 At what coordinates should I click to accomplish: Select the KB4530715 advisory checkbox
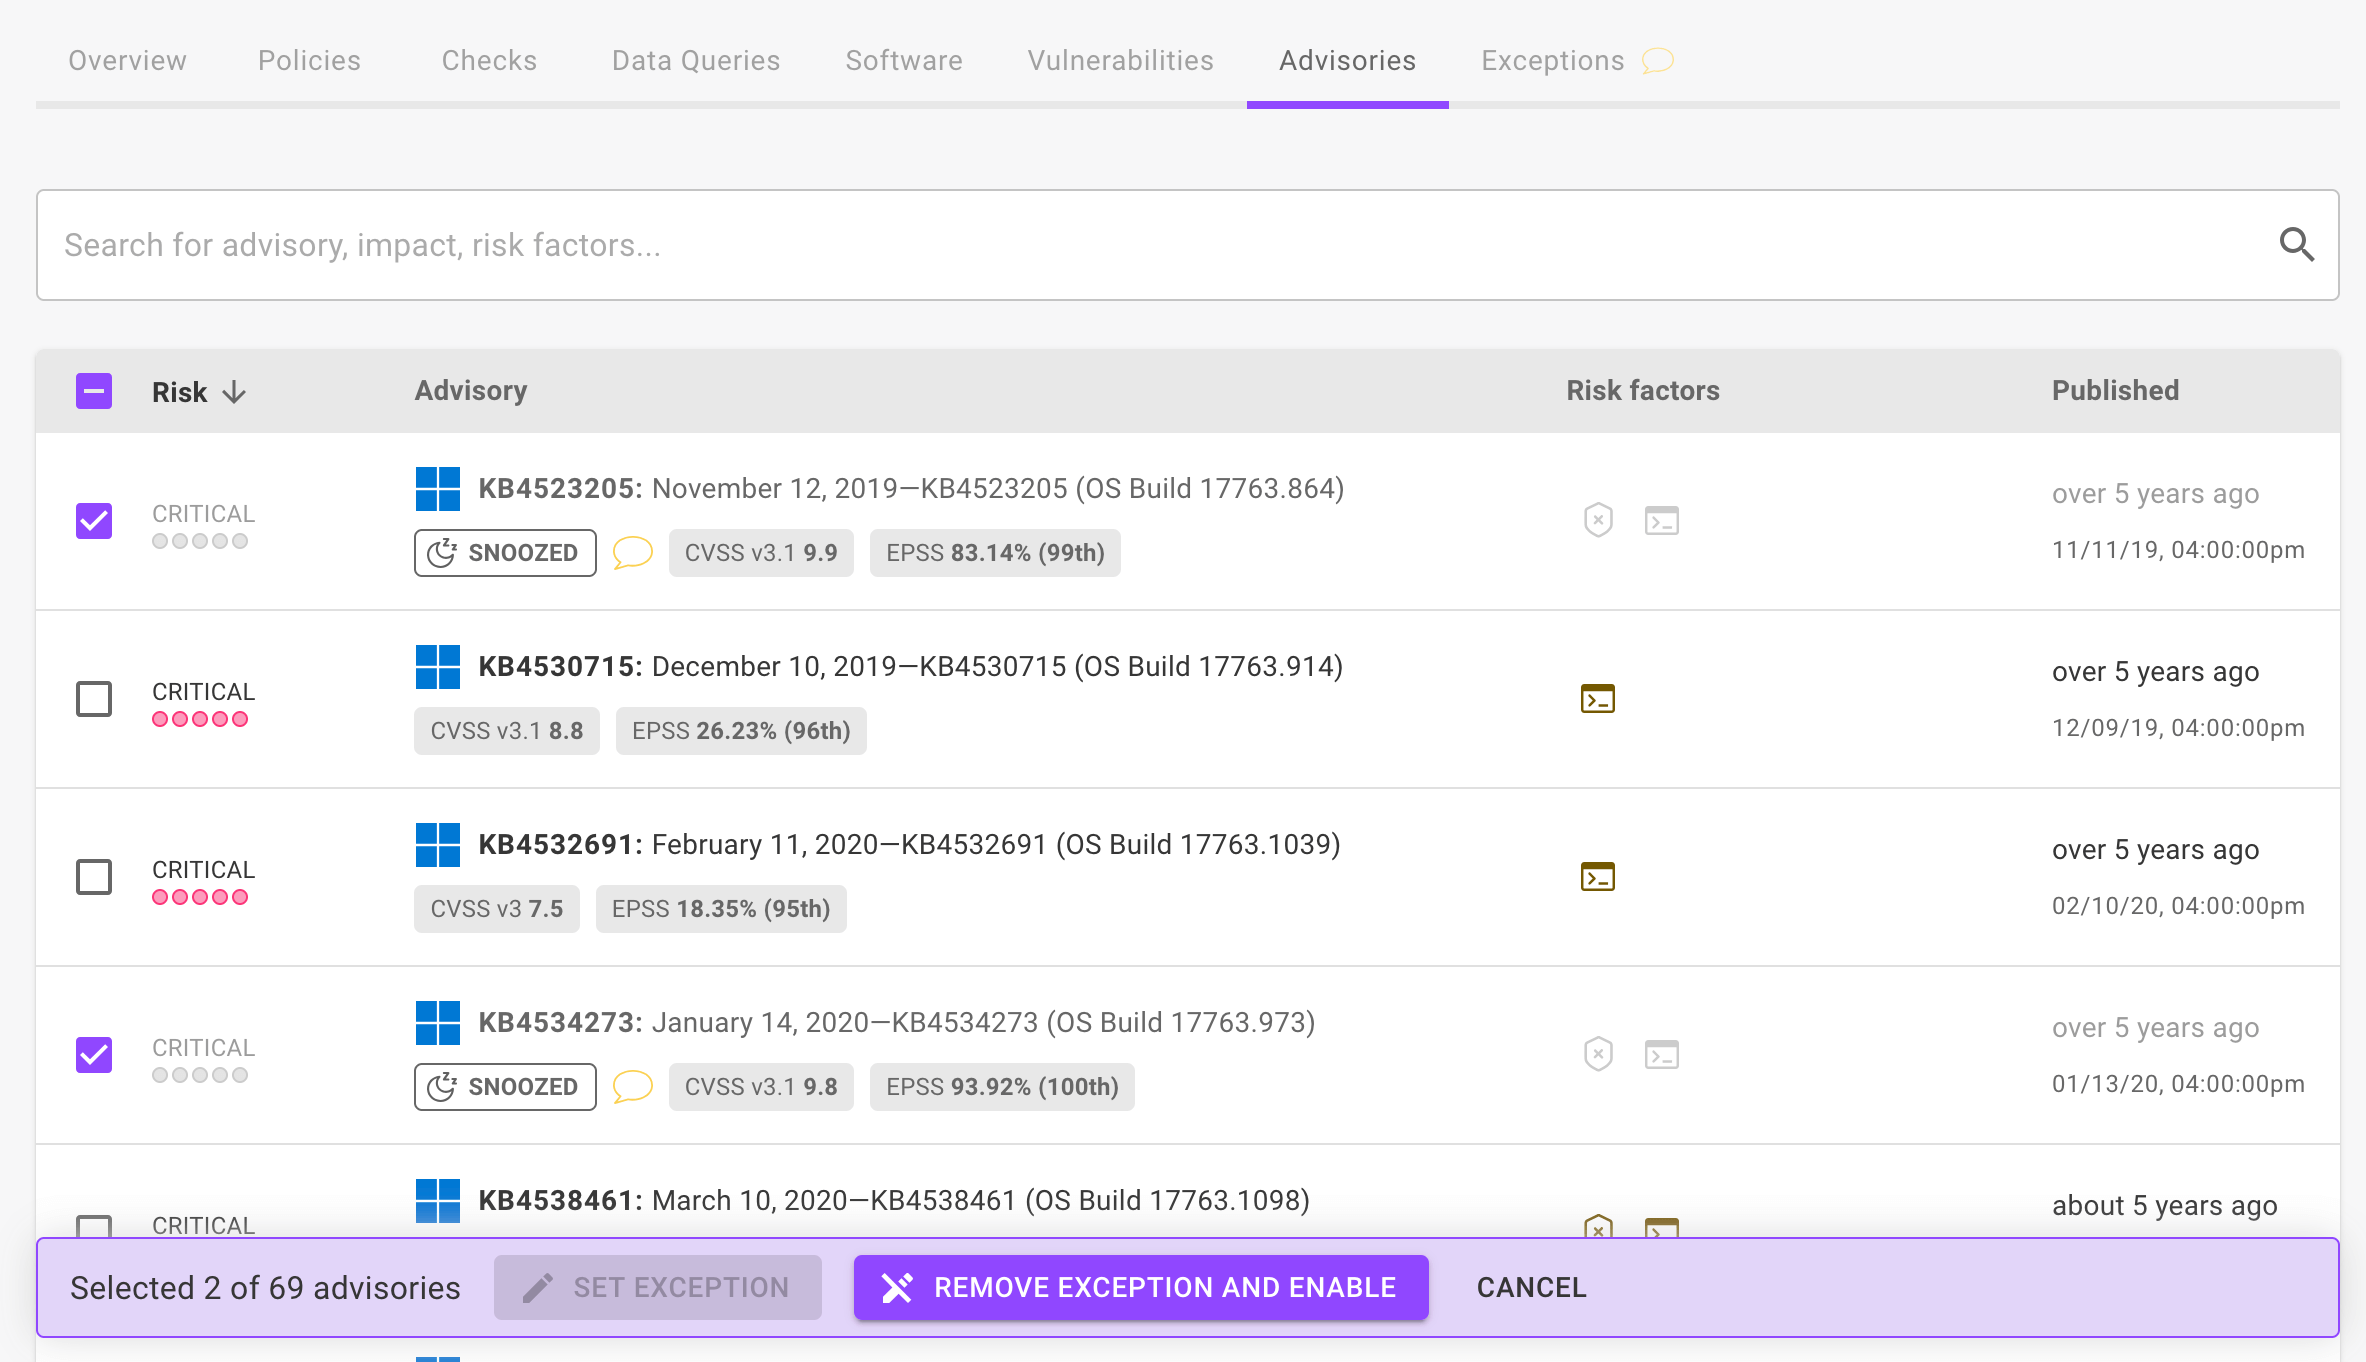93,699
